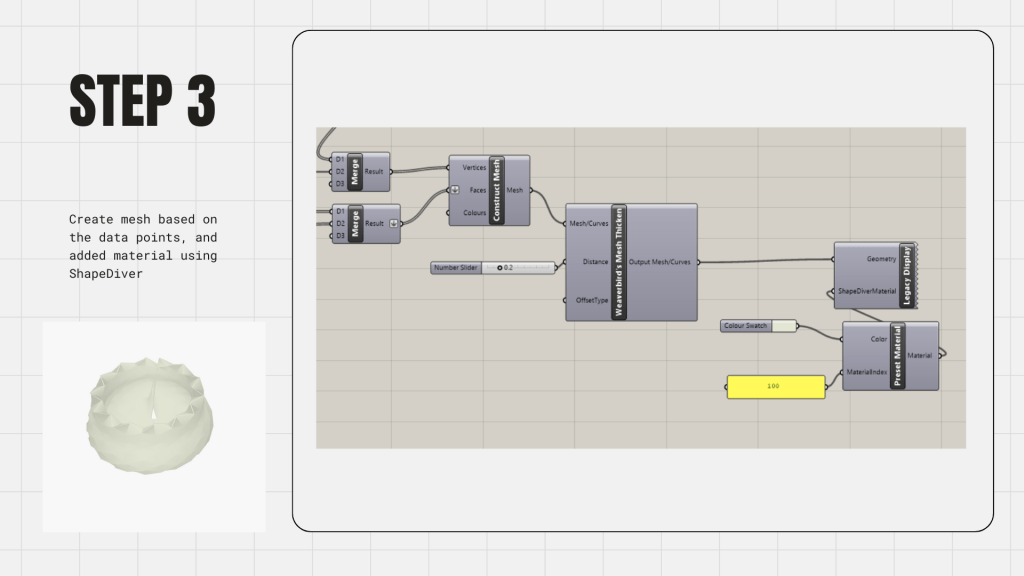Select the Preset Material component
The height and width of the screenshot is (576, 1024).
897,355
